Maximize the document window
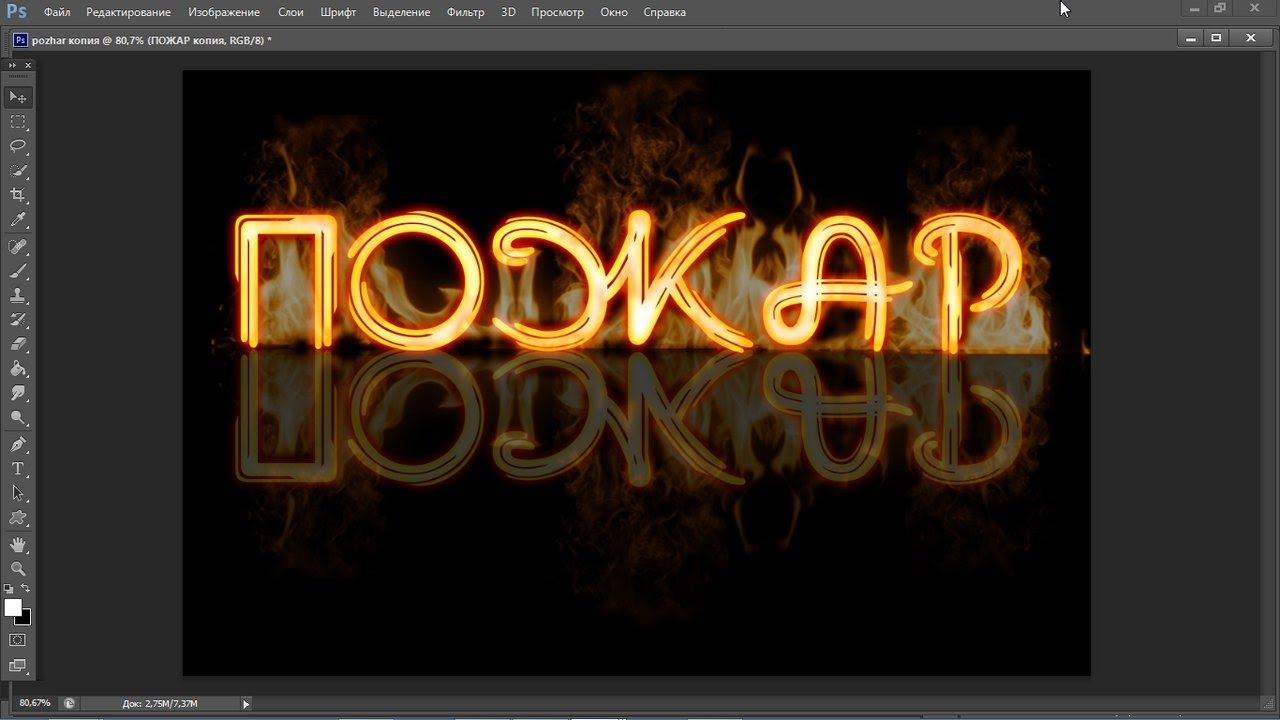 tap(1216, 38)
